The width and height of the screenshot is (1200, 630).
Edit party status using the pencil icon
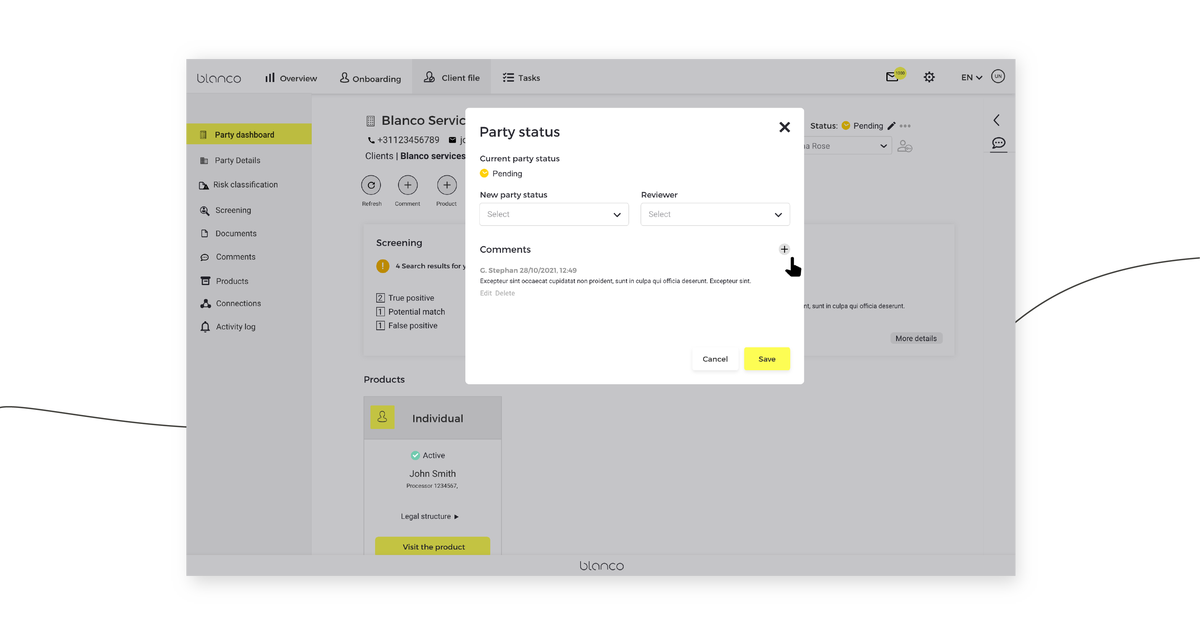(x=889, y=125)
